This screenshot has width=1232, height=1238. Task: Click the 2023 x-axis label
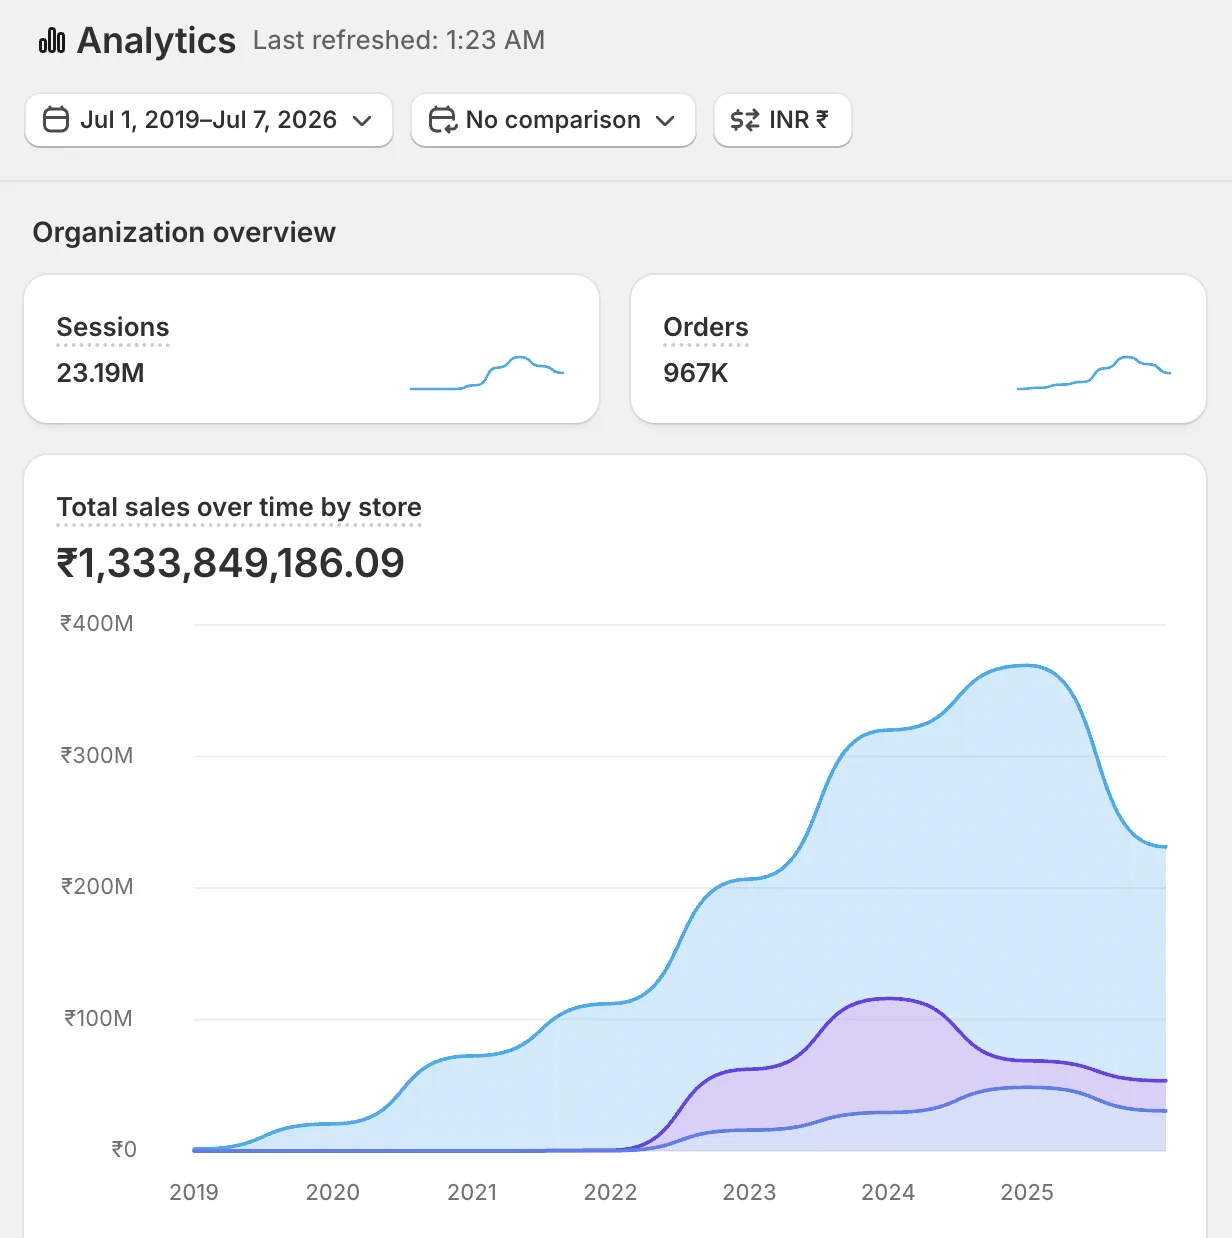[750, 1192]
